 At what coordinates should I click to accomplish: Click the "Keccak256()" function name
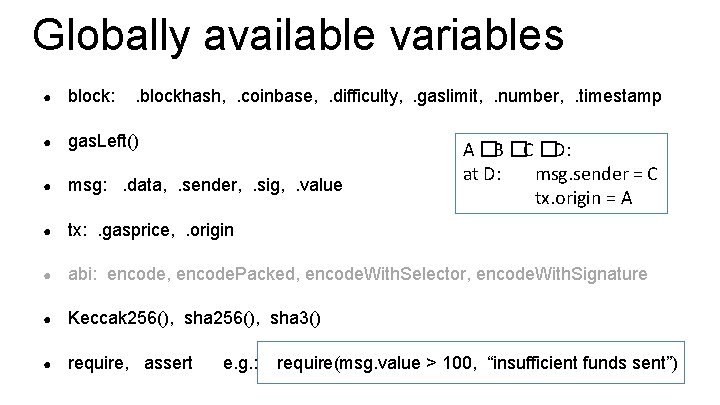(109, 319)
